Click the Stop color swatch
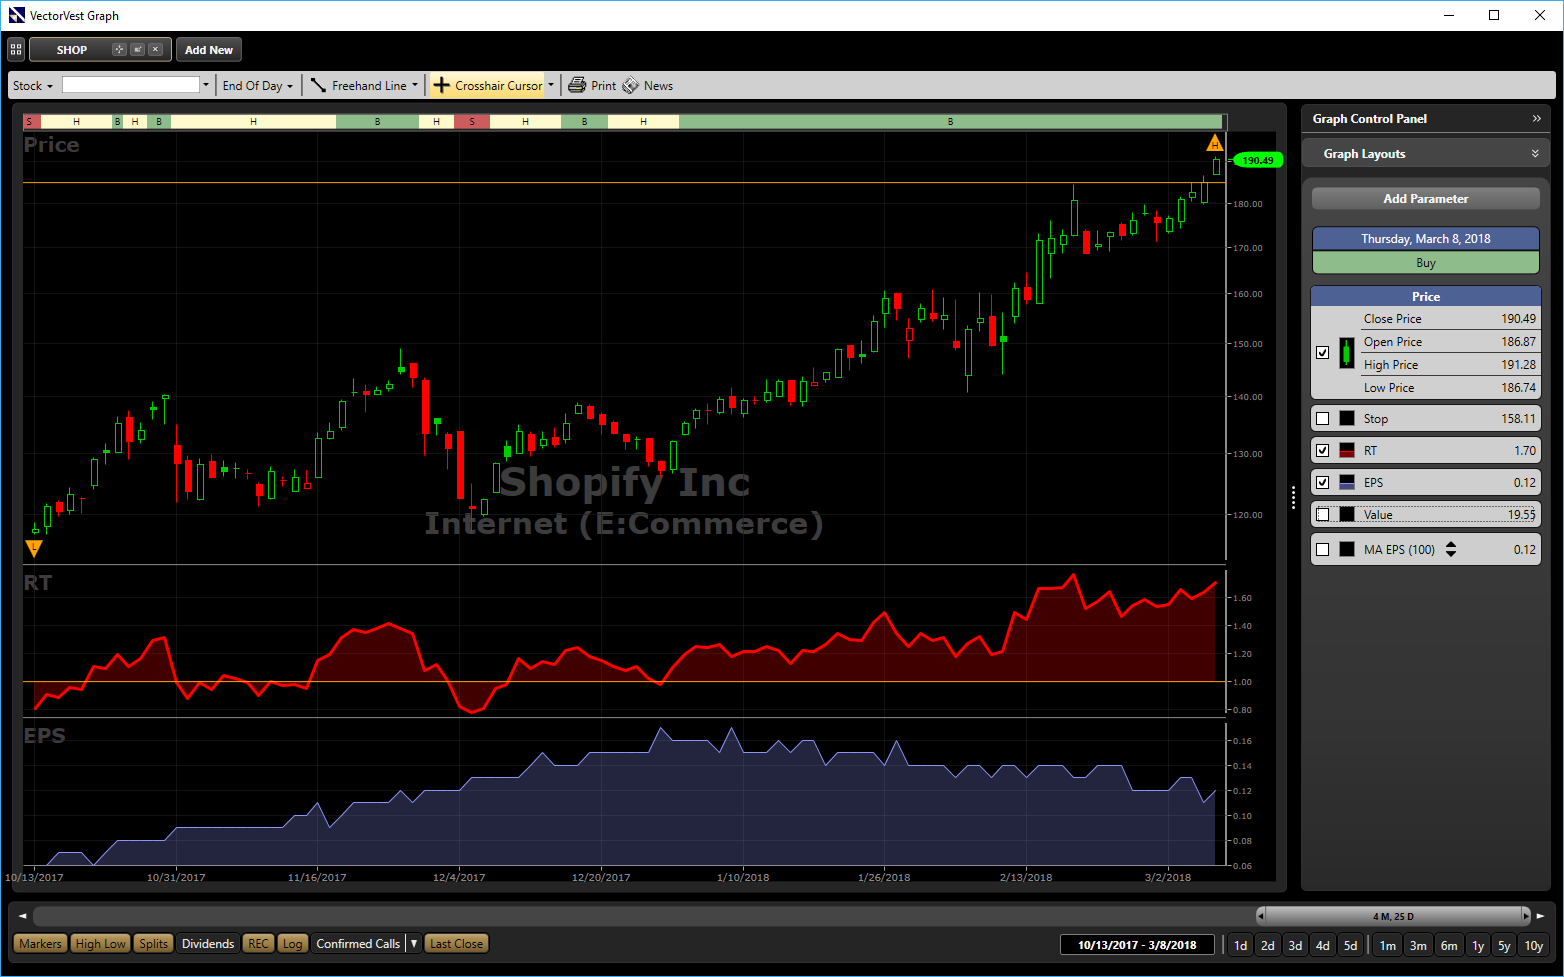1564x977 pixels. (x=1347, y=419)
